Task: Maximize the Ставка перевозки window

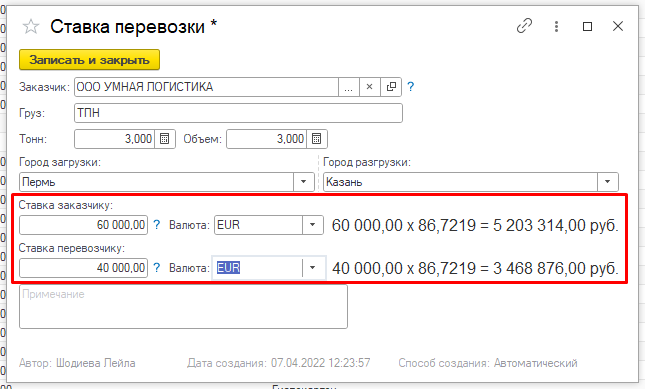Action: click(587, 27)
